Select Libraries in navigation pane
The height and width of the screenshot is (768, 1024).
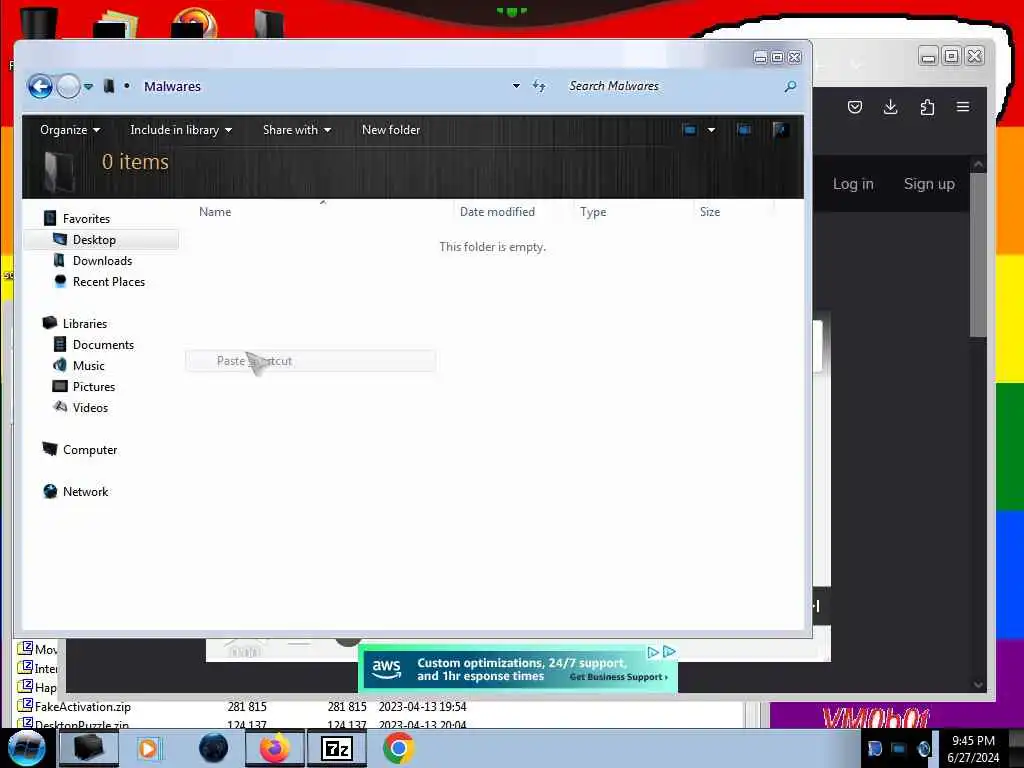tap(85, 323)
